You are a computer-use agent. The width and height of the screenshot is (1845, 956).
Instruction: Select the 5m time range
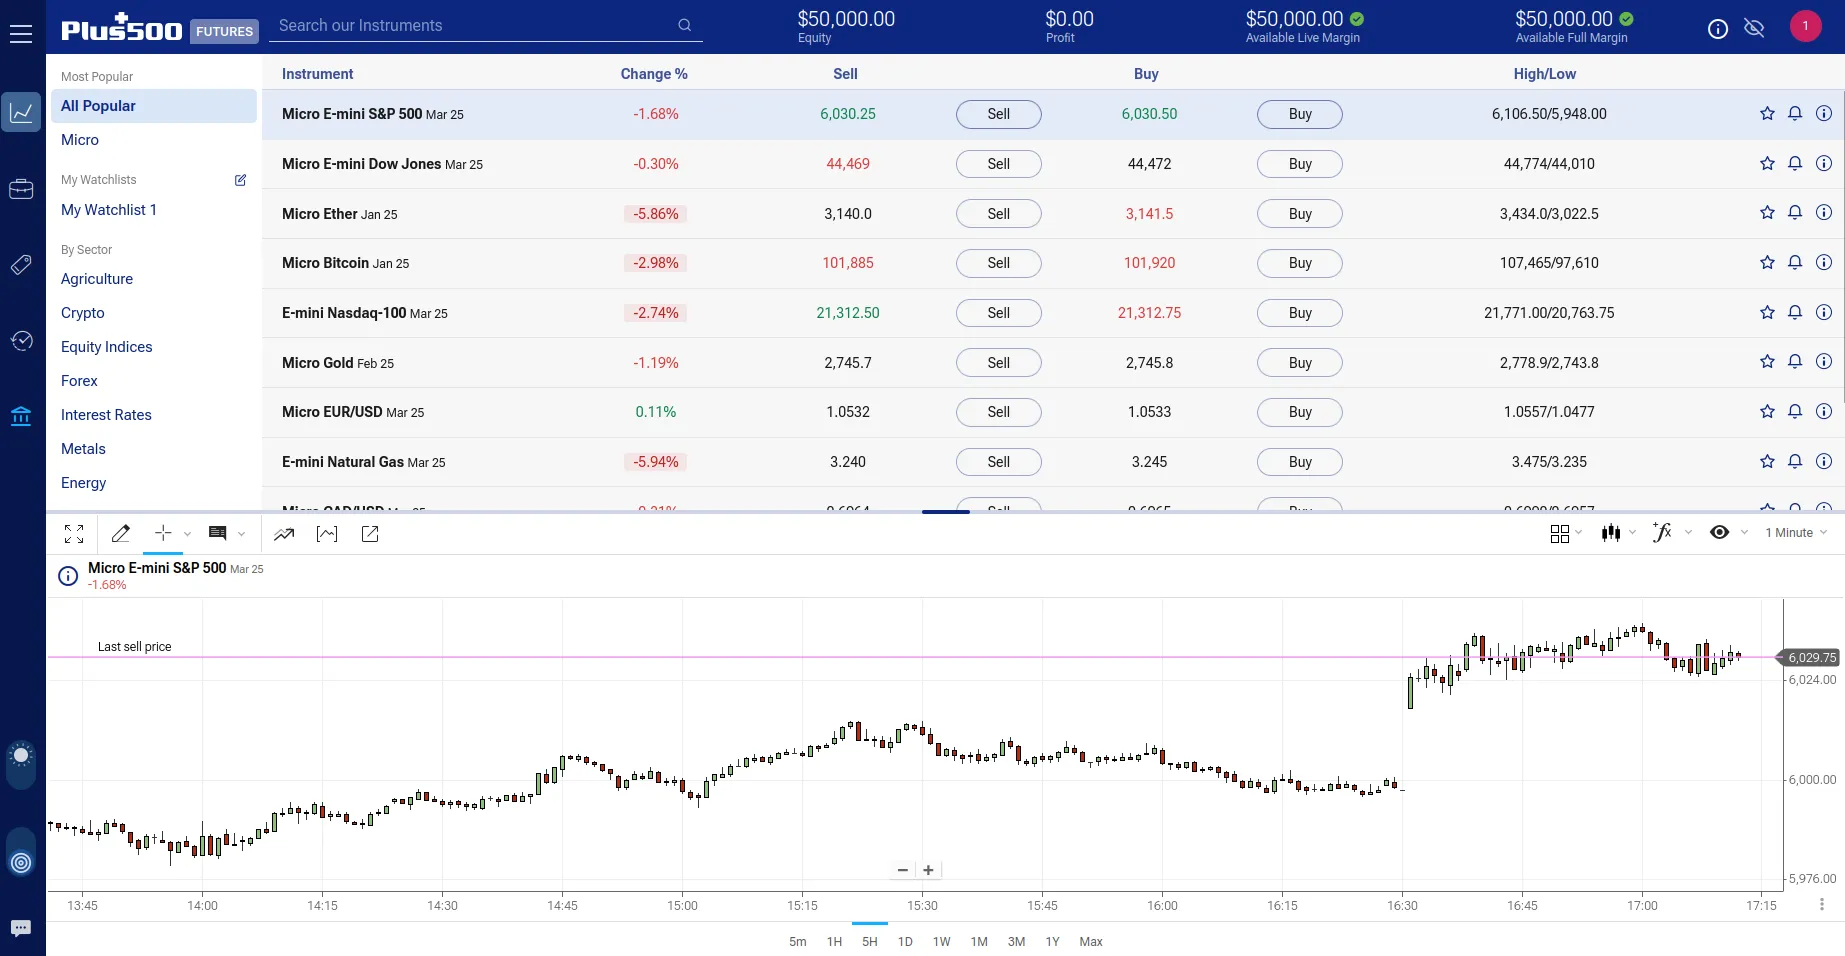coord(797,942)
